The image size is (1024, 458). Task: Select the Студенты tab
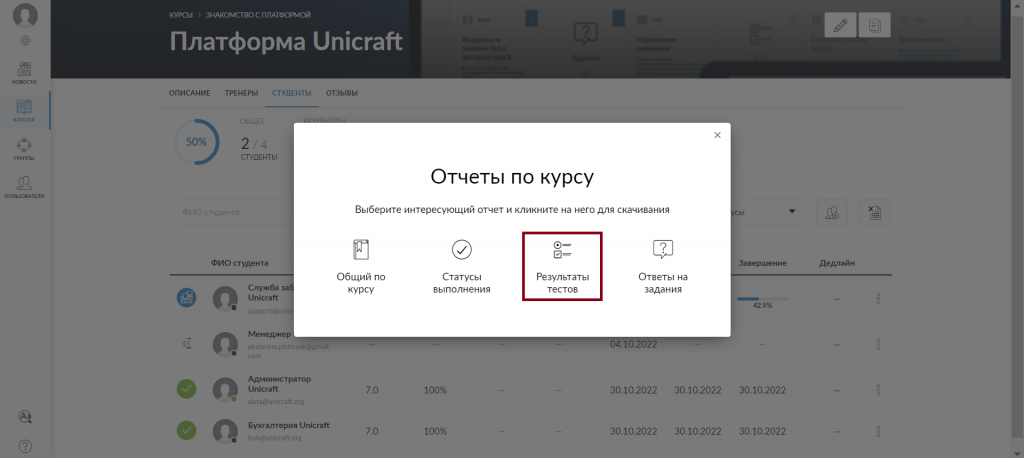(292, 93)
